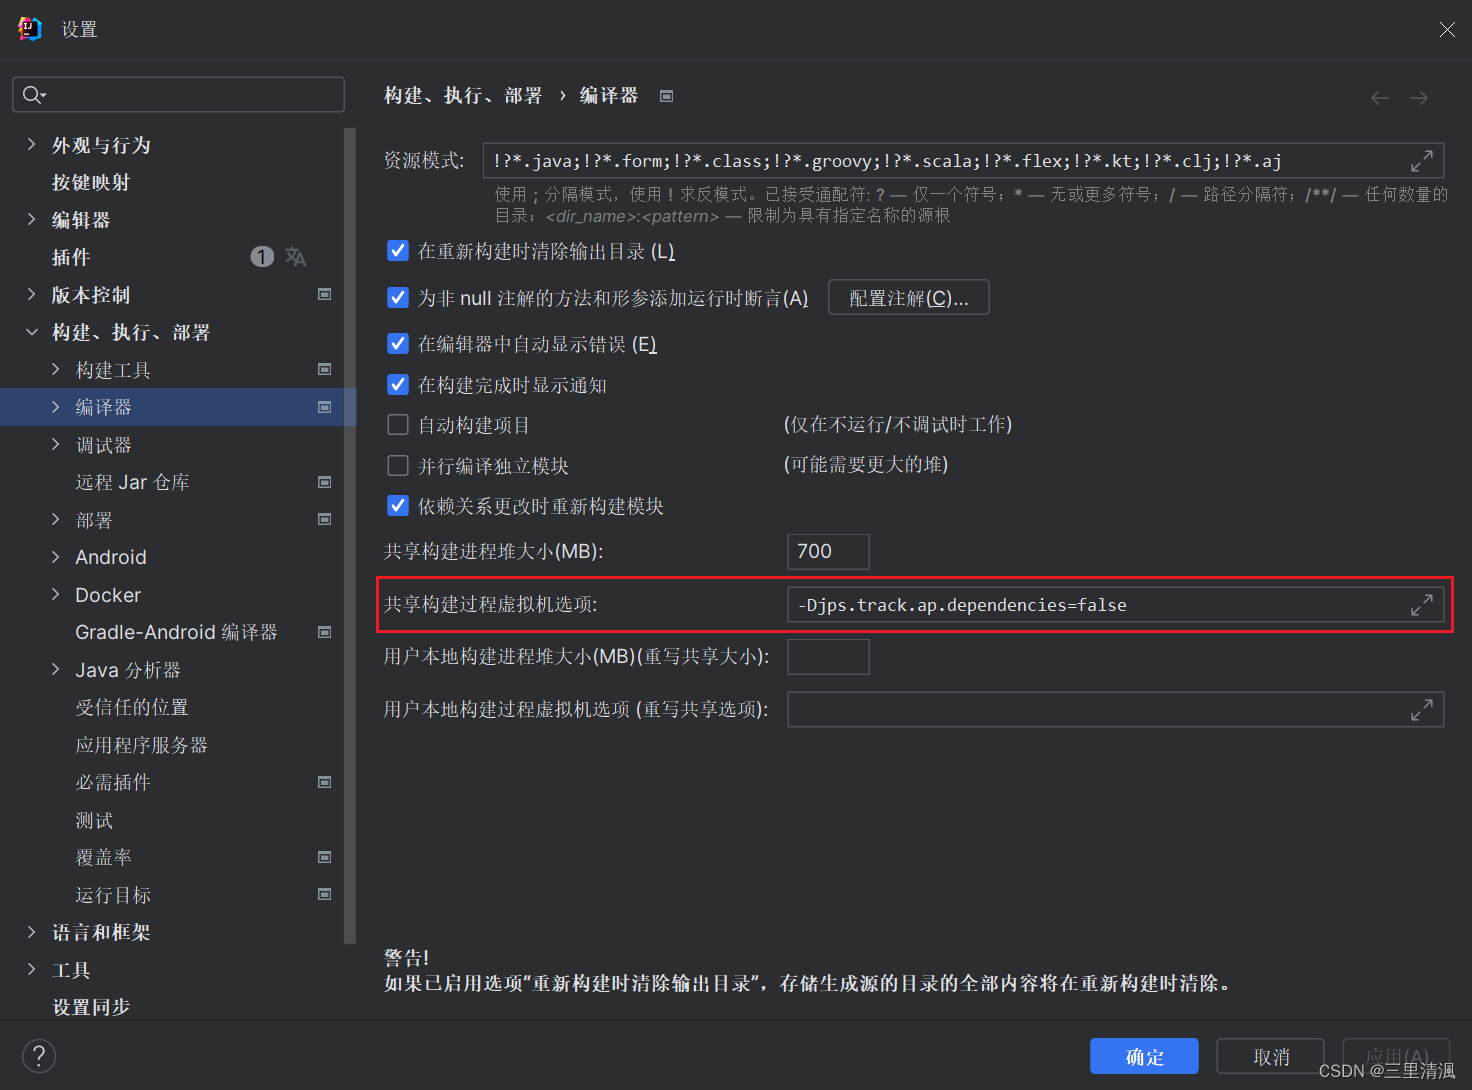Expand the 工具 tree node
Viewport: 1472px width, 1090px height.
pyautogui.click(x=32, y=970)
